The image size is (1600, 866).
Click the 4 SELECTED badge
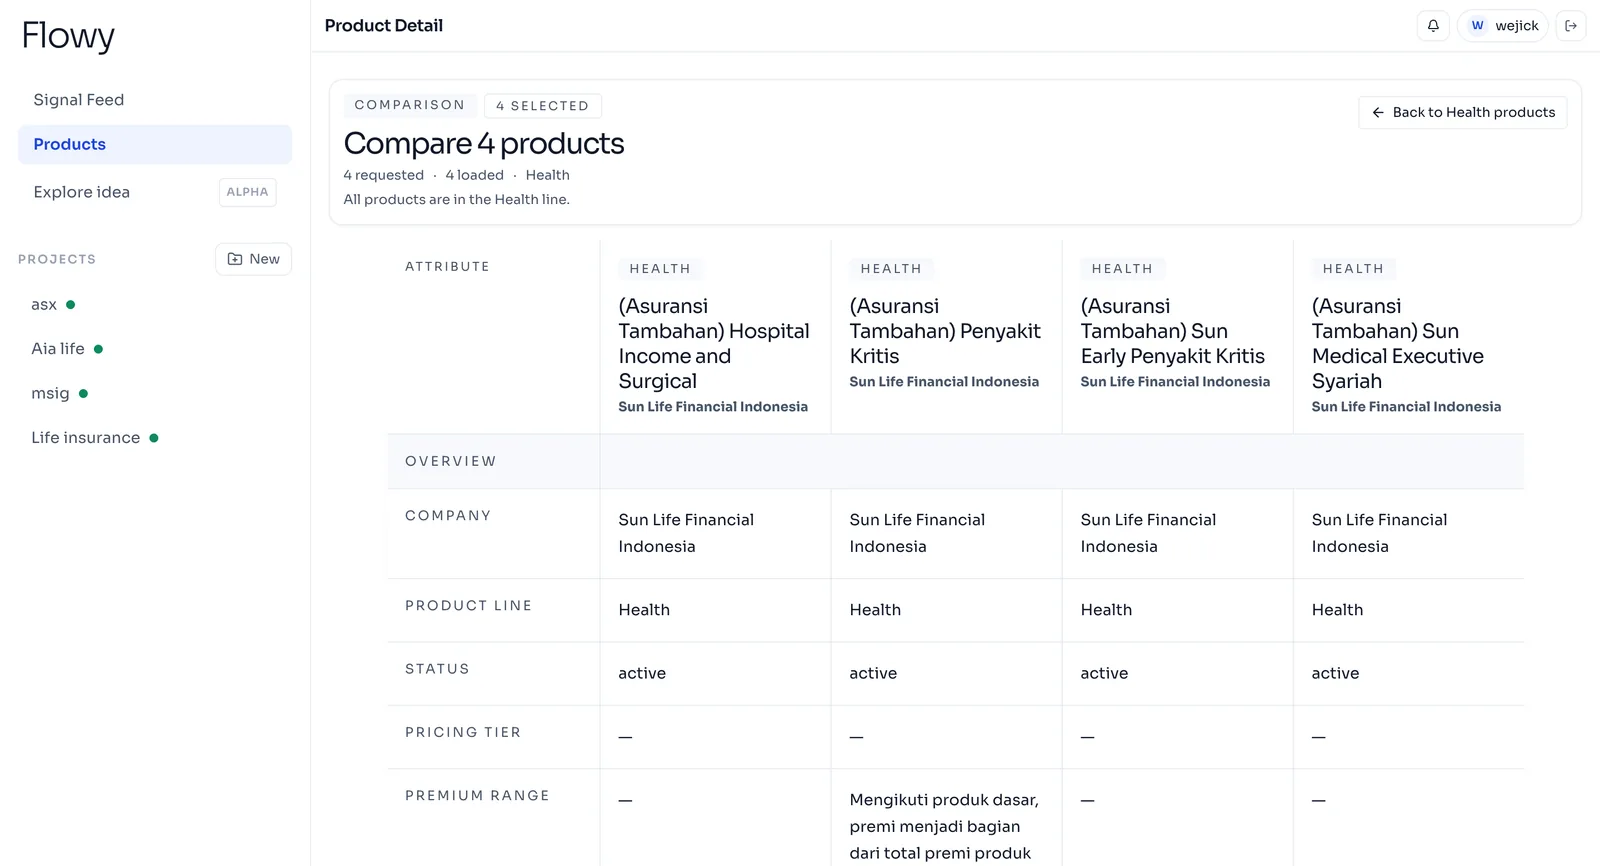coord(543,106)
